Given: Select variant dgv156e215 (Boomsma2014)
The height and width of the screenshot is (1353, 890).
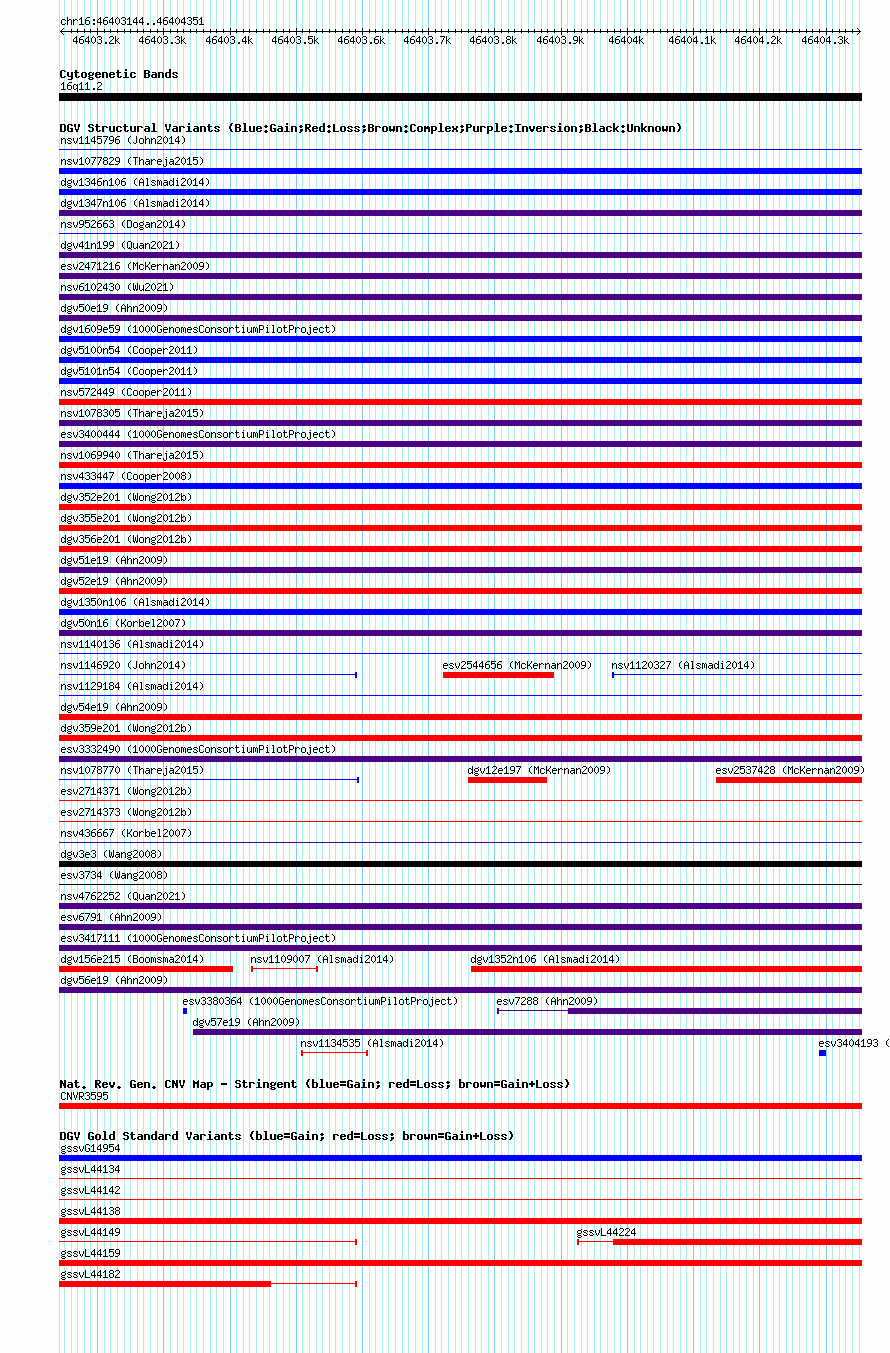Looking at the screenshot, I should [x=146, y=969].
